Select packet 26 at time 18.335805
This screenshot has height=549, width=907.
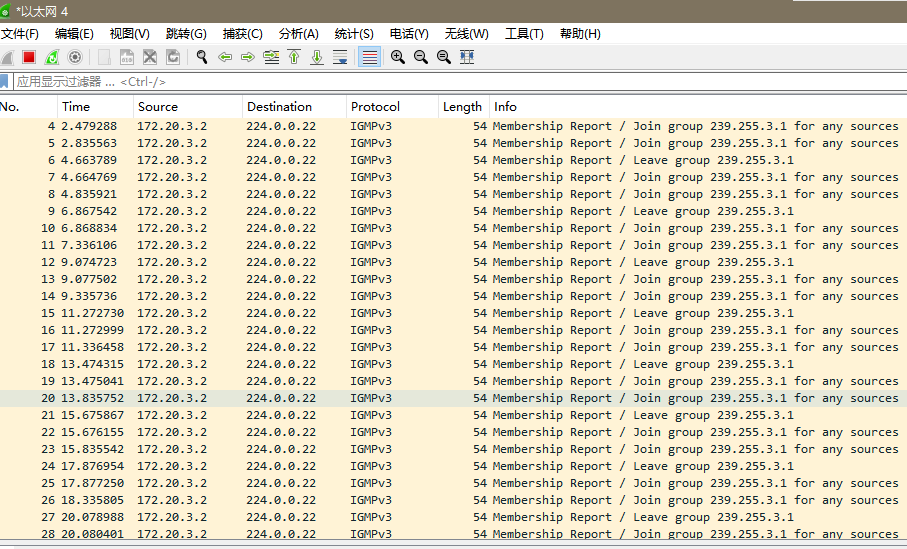[x=454, y=500]
